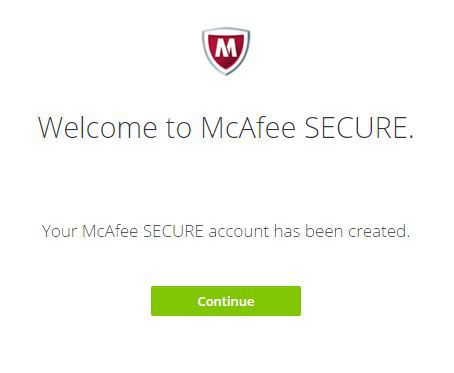The height and width of the screenshot is (373, 454).
Task: Click the bottom tip of the shield icon
Action: 226,73
